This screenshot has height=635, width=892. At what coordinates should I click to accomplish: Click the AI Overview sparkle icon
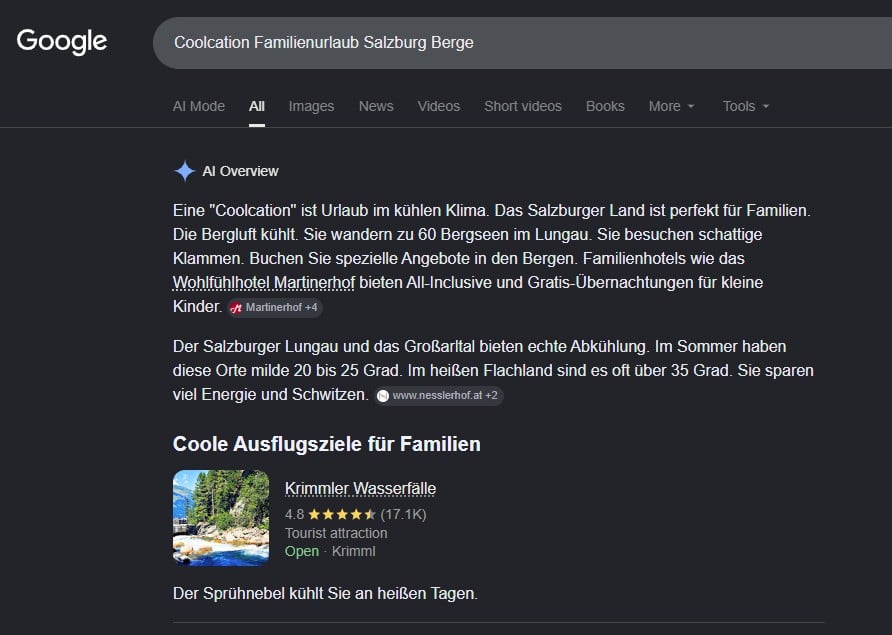[x=185, y=171]
